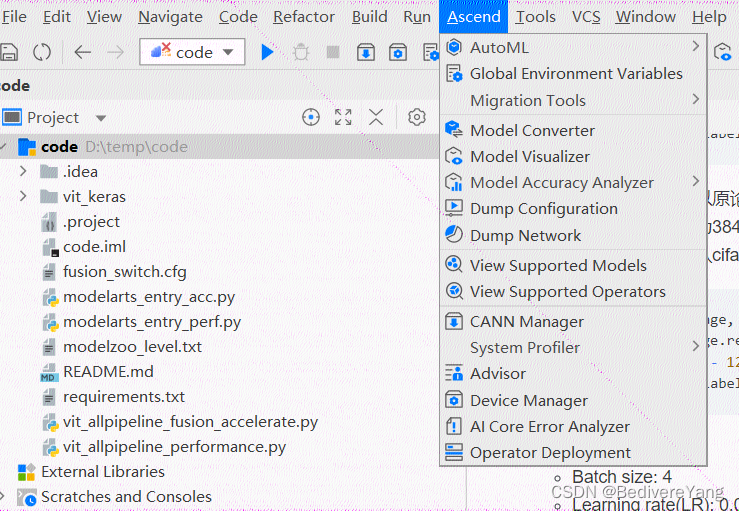739x511 pixels.
Task: Open the File menu
Action: click(x=14, y=17)
